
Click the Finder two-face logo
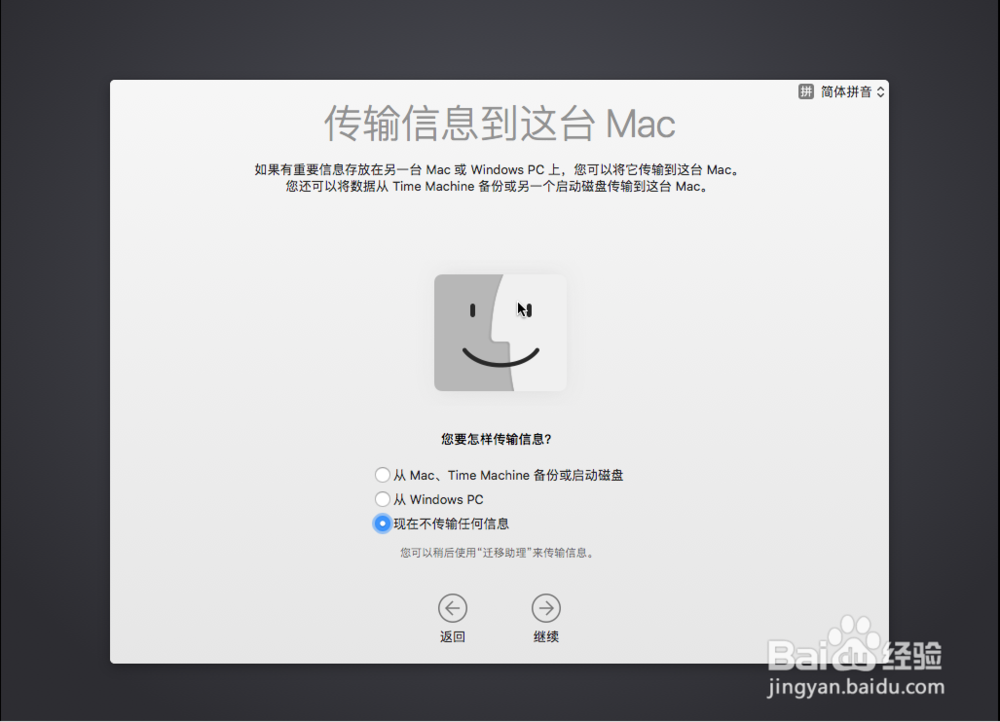coord(499,333)
